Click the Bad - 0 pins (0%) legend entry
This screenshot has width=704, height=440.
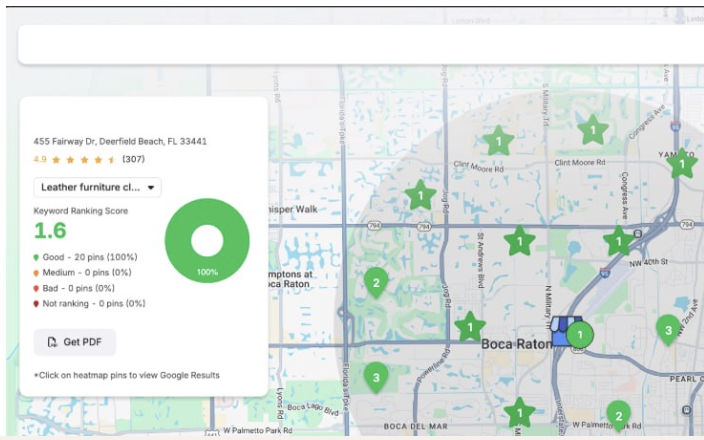(74, 288)
